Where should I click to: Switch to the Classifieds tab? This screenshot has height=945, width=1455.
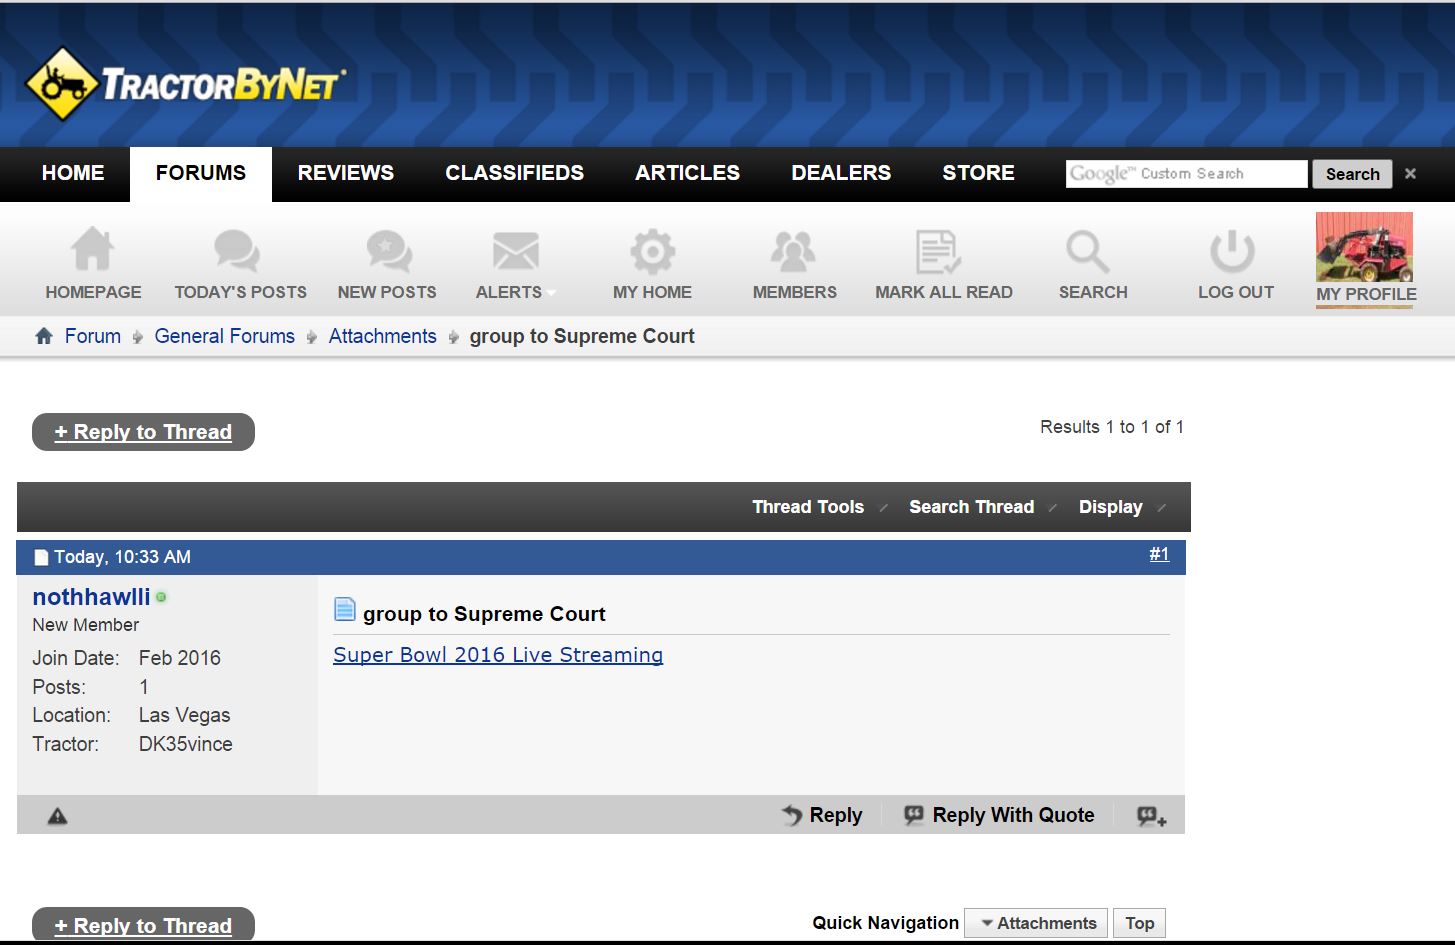514,173
